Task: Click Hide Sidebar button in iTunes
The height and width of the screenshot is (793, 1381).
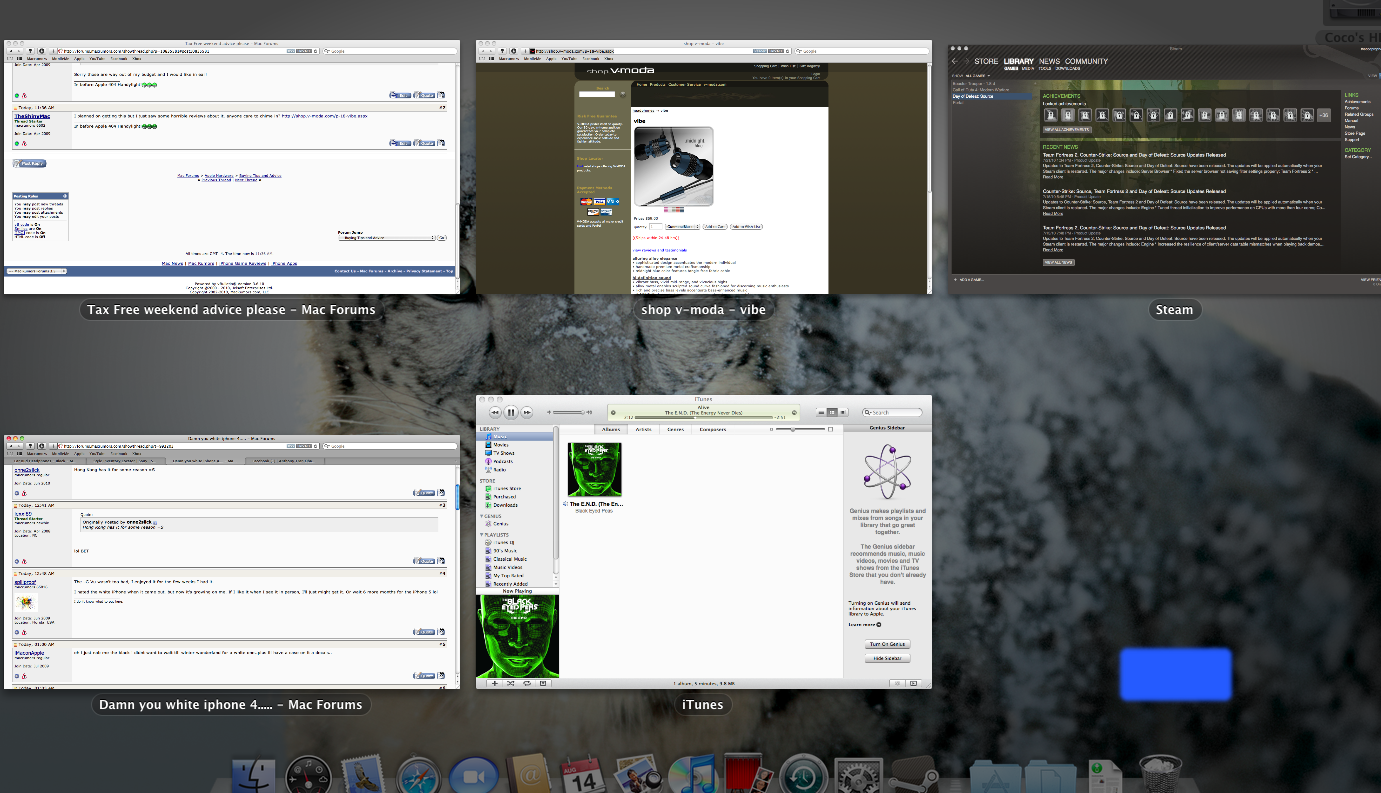Action: pyautogui.click(x=888, y=658)
